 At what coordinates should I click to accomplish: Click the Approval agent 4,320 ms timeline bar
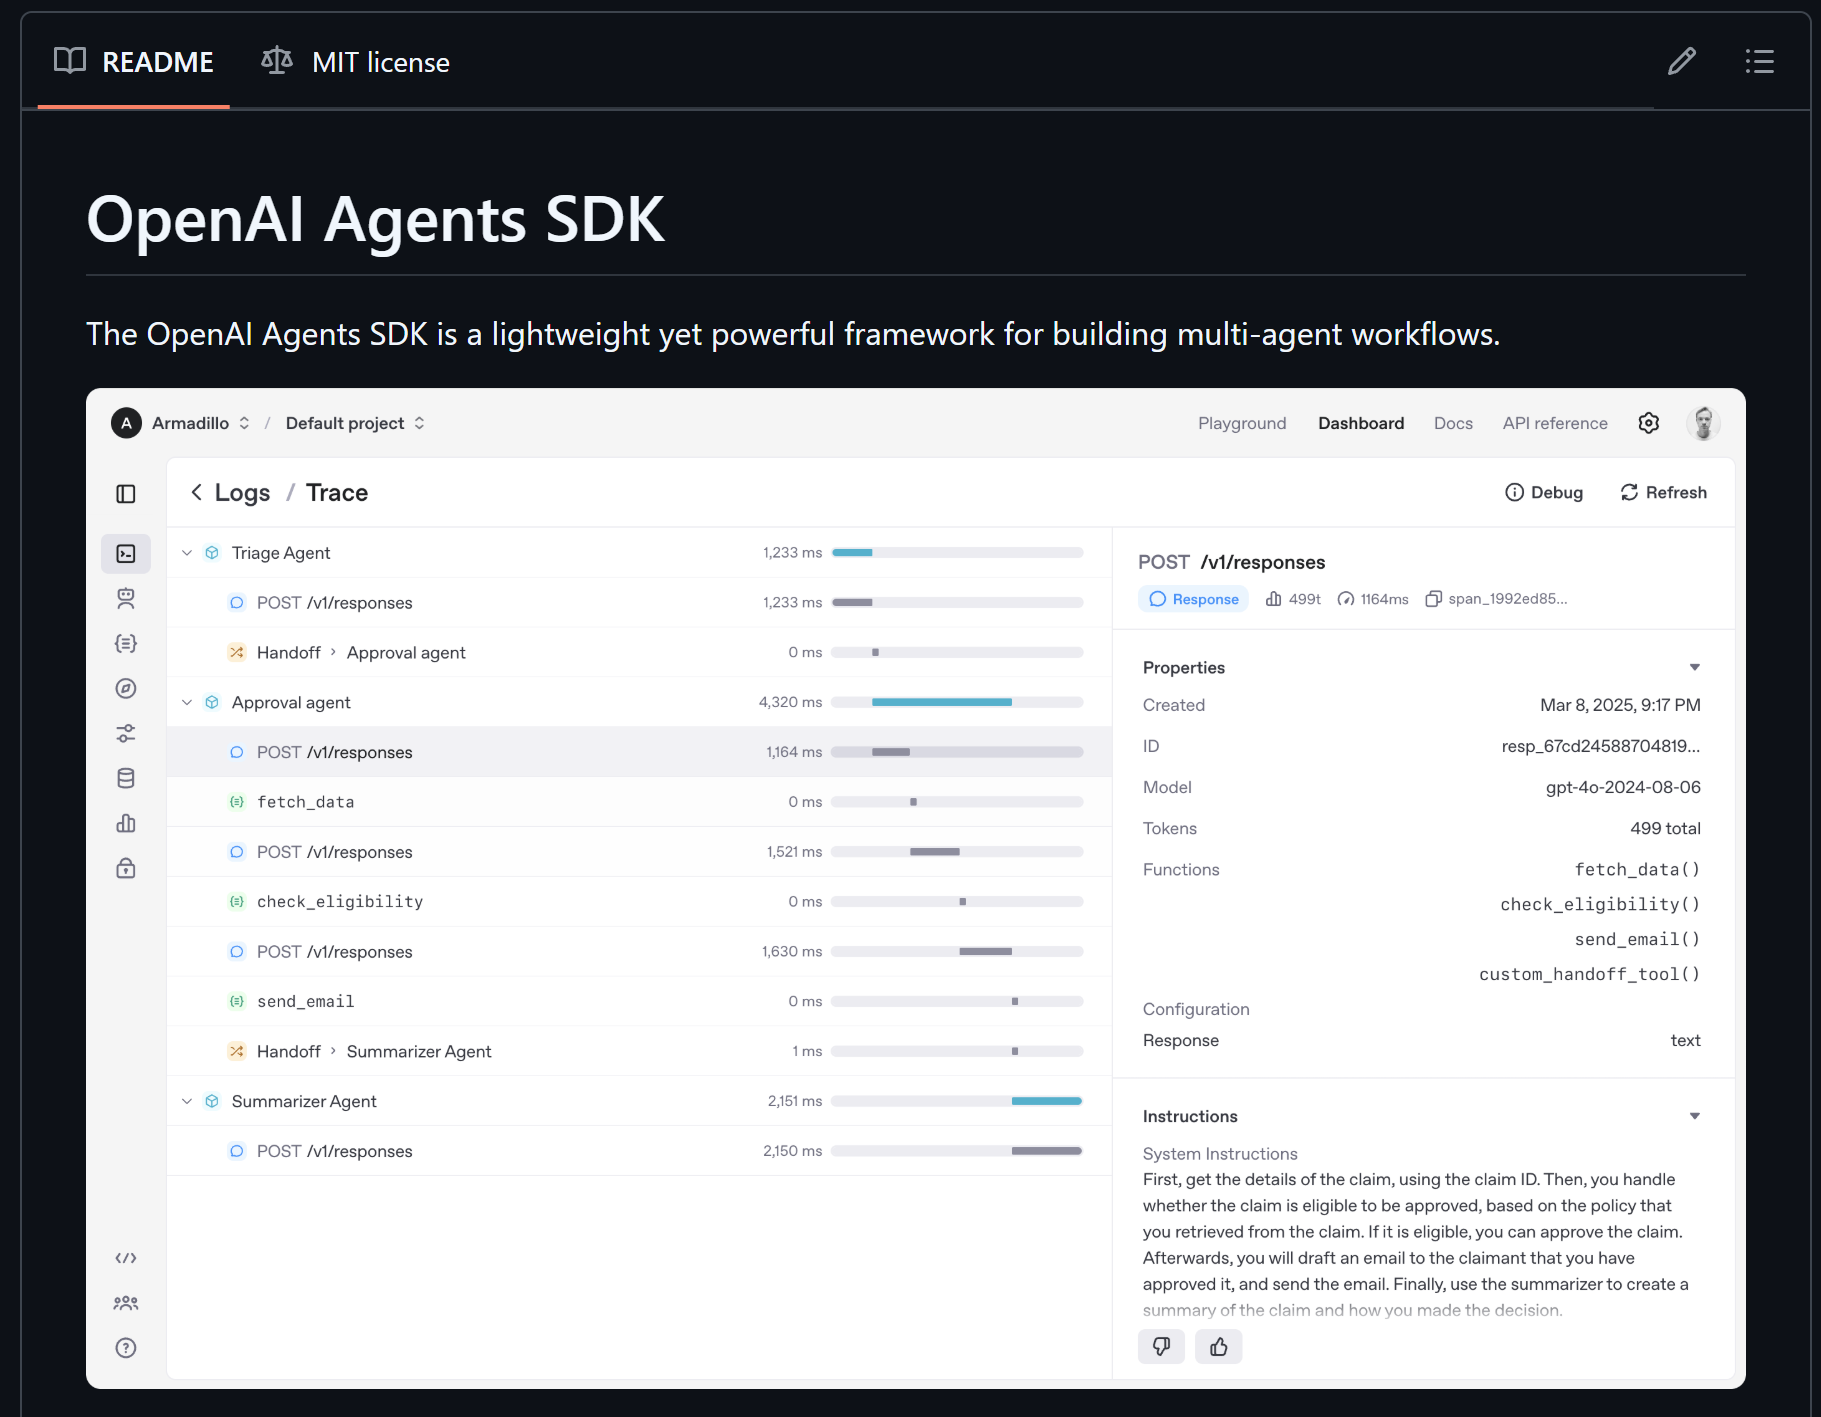tap(942, 702)
